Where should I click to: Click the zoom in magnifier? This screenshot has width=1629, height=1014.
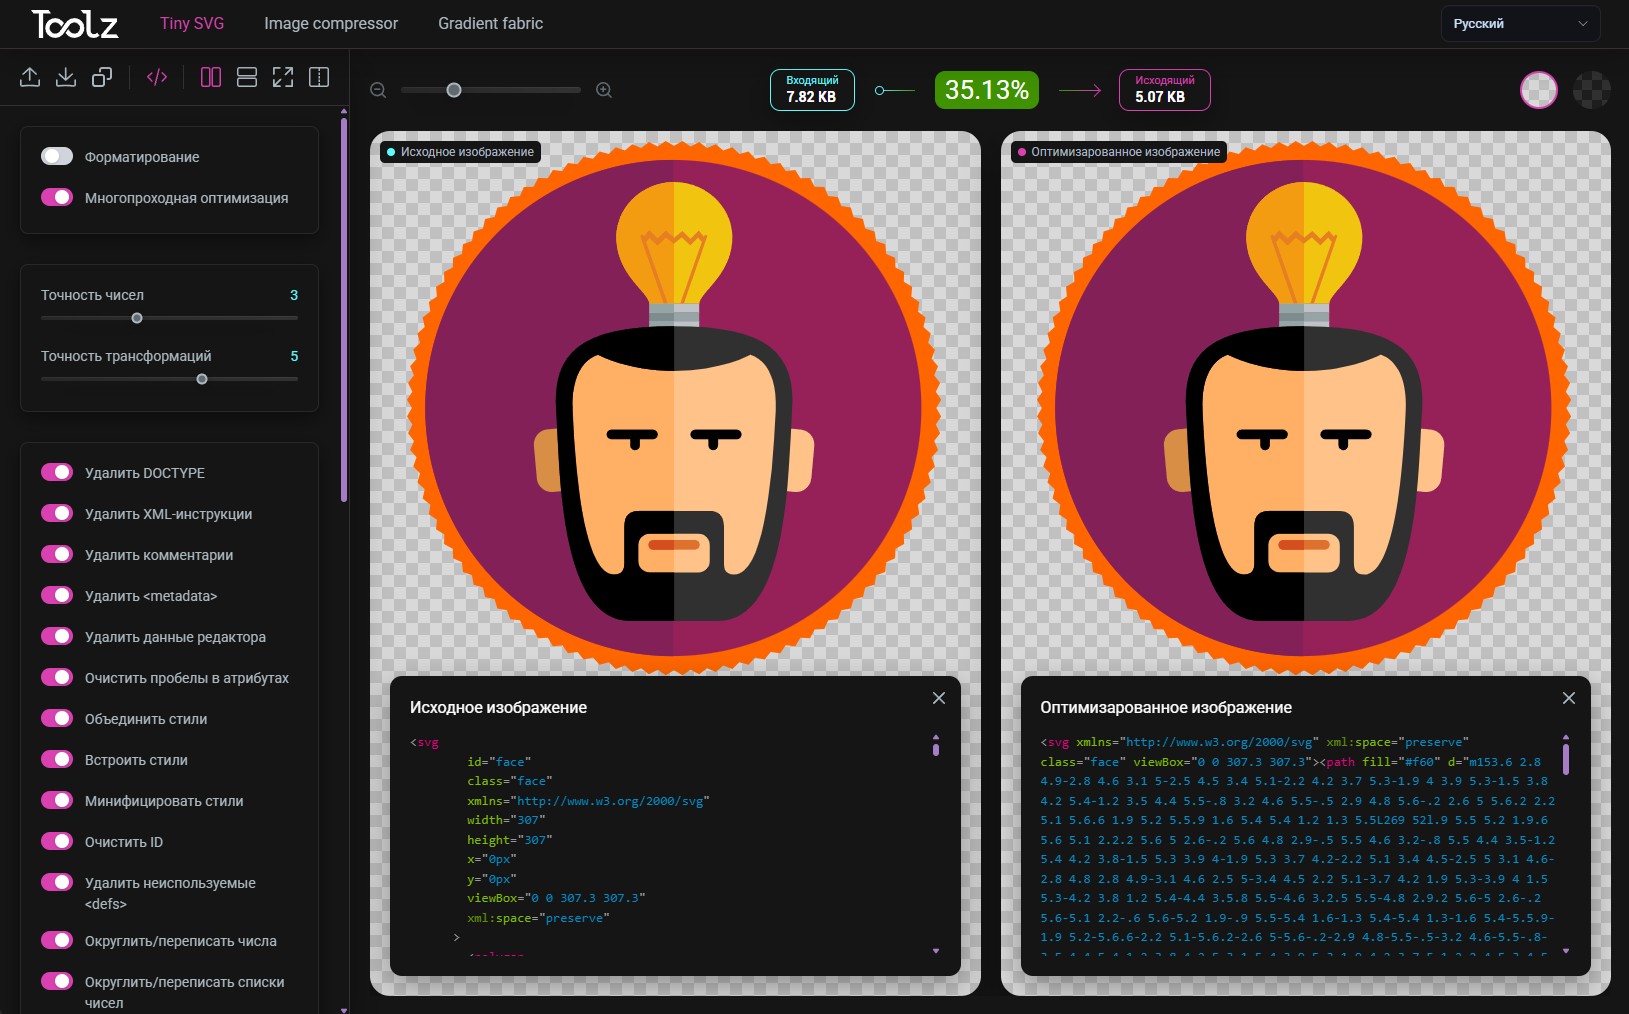pyautogui.click(x=604, y=90)
